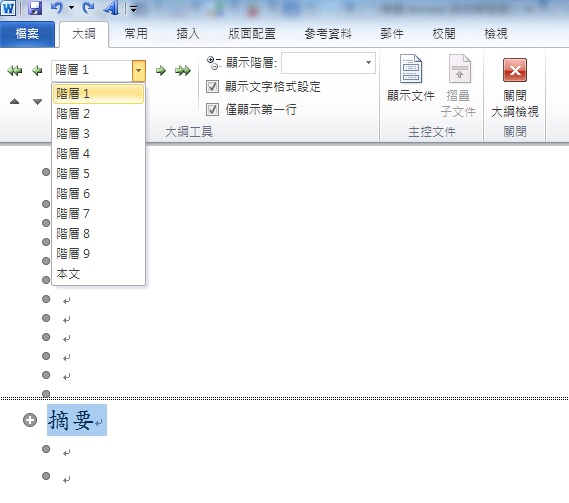This screenshot has width=569, height=503.
Task: Collapse the outline level dropdown arrow
Action: (x=139, y=71)
